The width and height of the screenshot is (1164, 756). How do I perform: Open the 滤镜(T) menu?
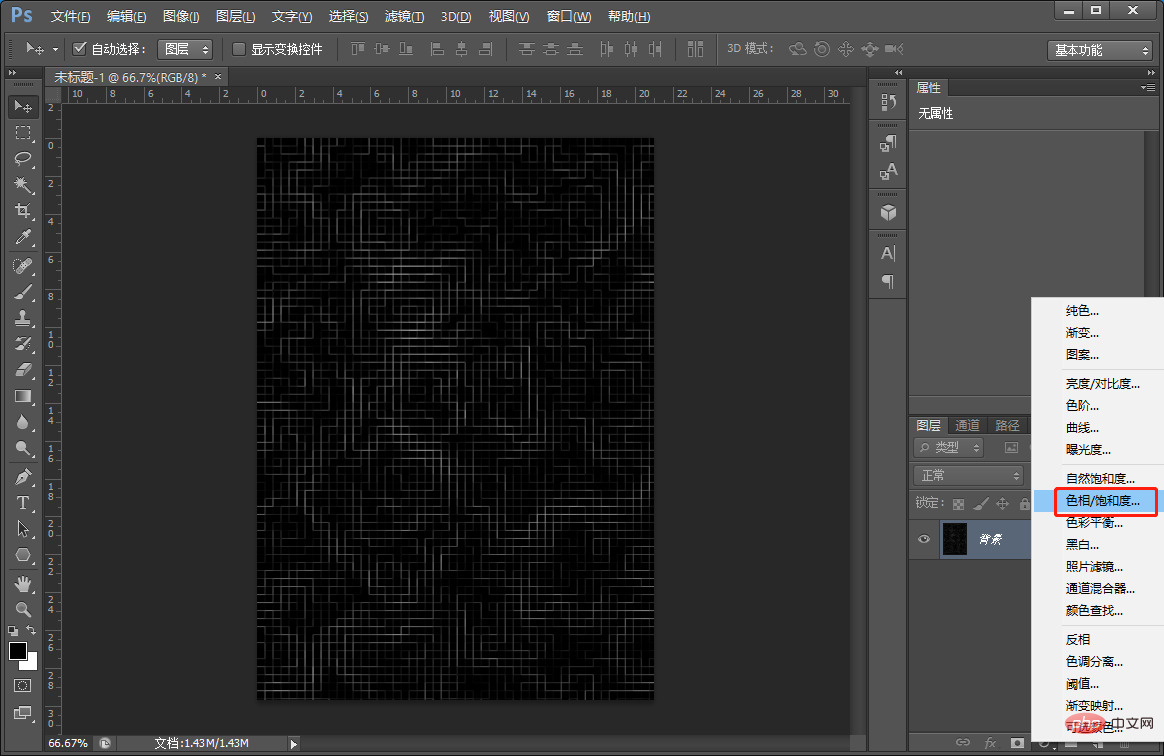(405, 16)
